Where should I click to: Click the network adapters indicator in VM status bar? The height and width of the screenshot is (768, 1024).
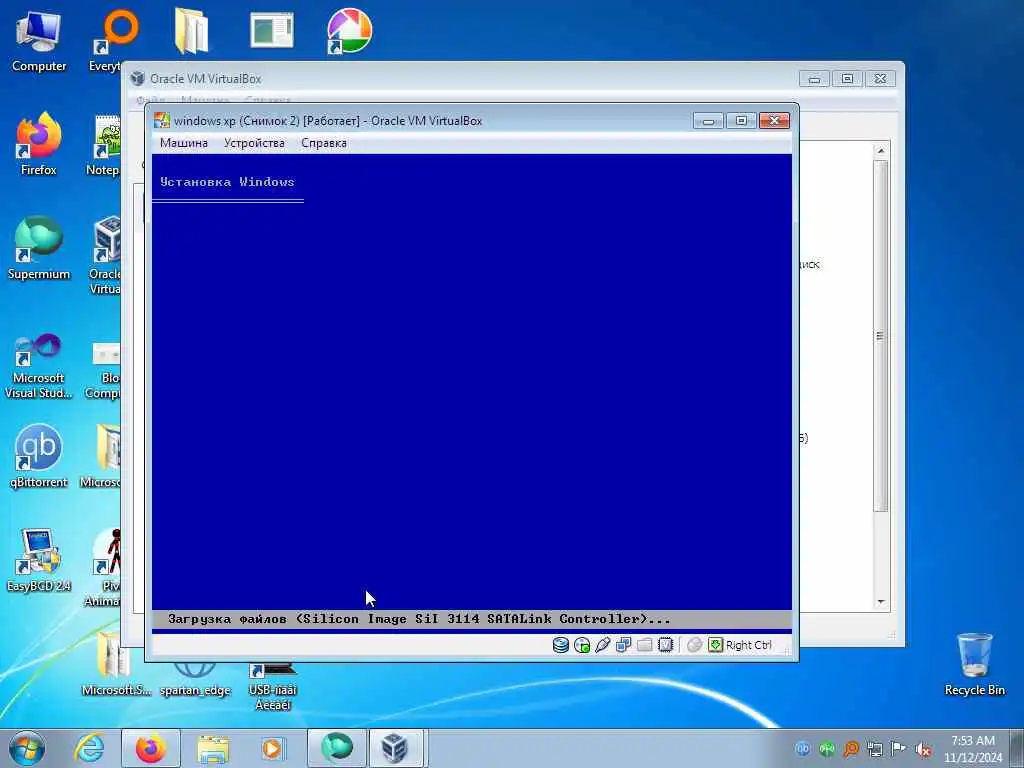pos(623,645)
